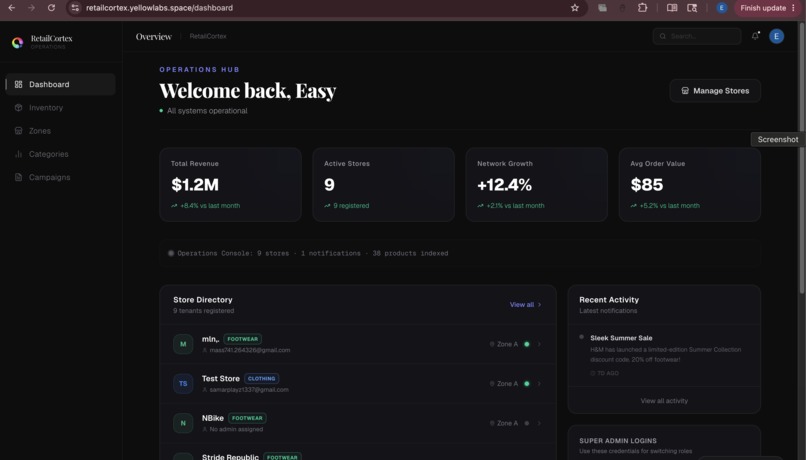Click the FOOTWEAR tag on NBike
Image resolution: width=806 pixels, height=460 pixels.
point(247,418)
